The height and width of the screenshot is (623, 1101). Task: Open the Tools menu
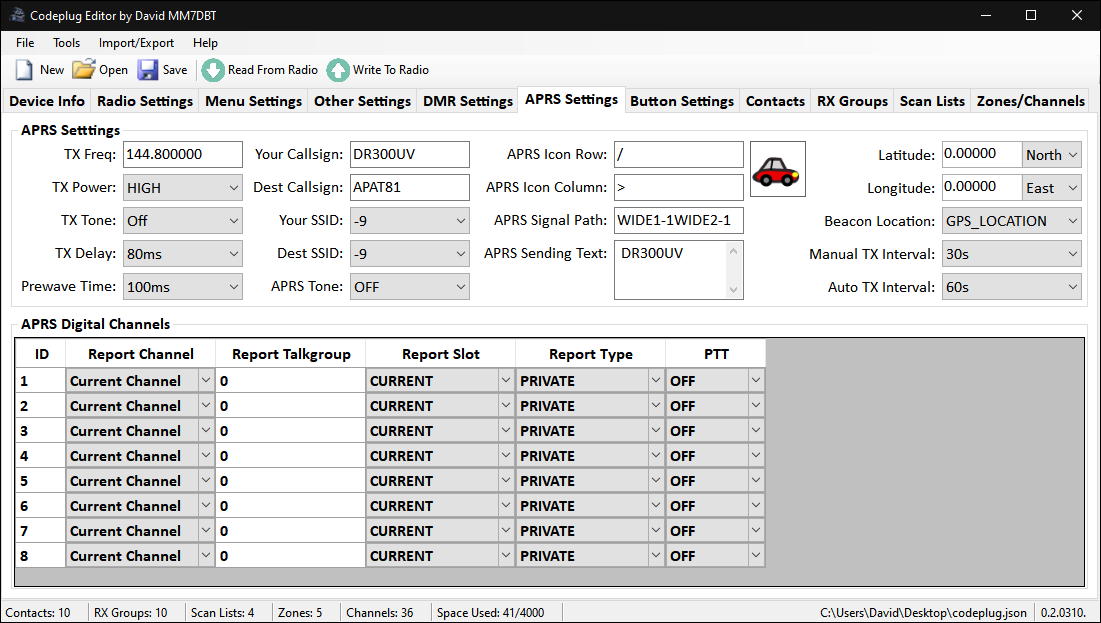[66, 43]
